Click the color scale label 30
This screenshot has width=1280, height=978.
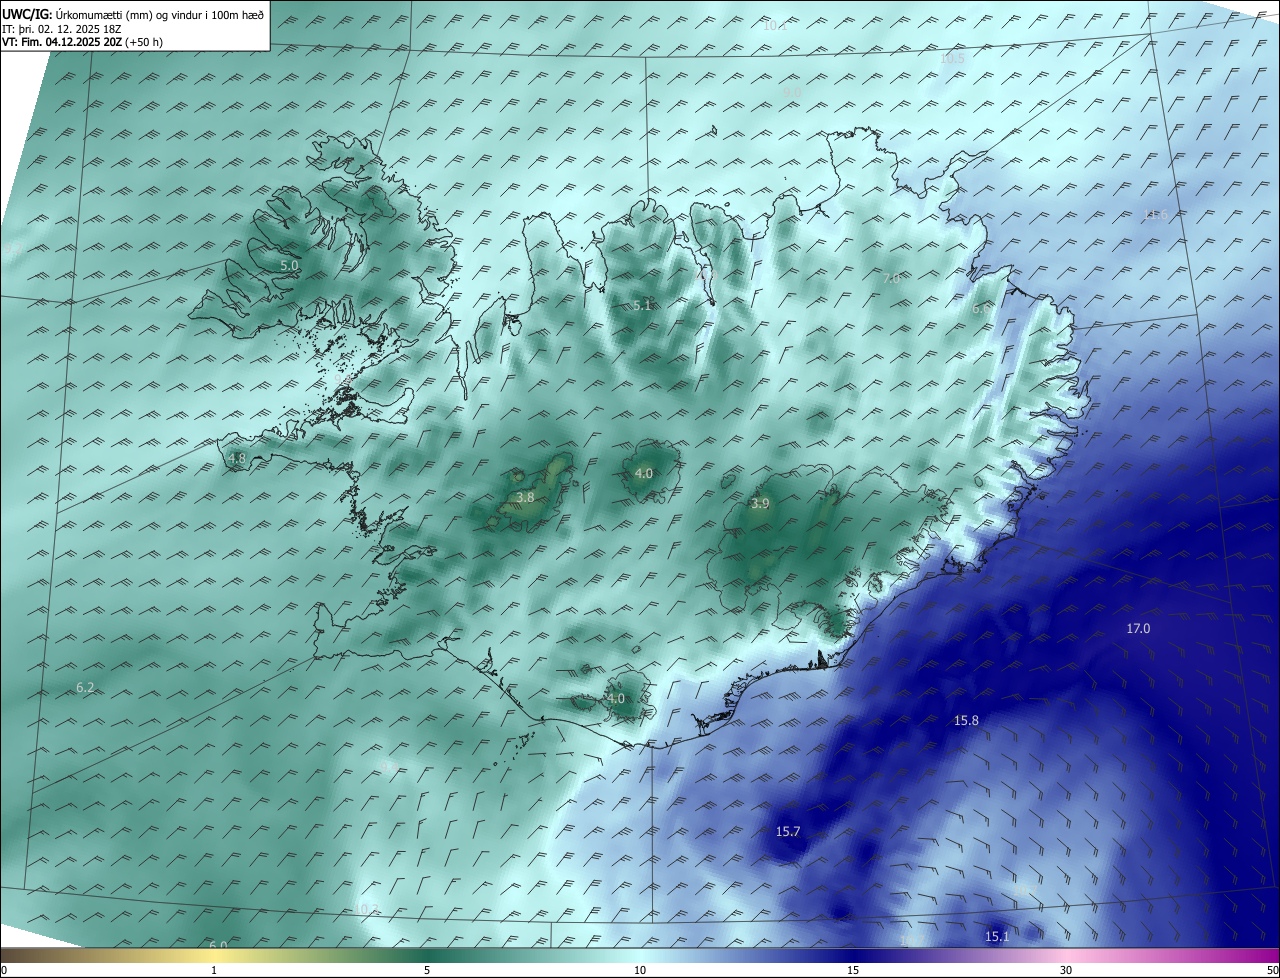tap(1066, 970)
